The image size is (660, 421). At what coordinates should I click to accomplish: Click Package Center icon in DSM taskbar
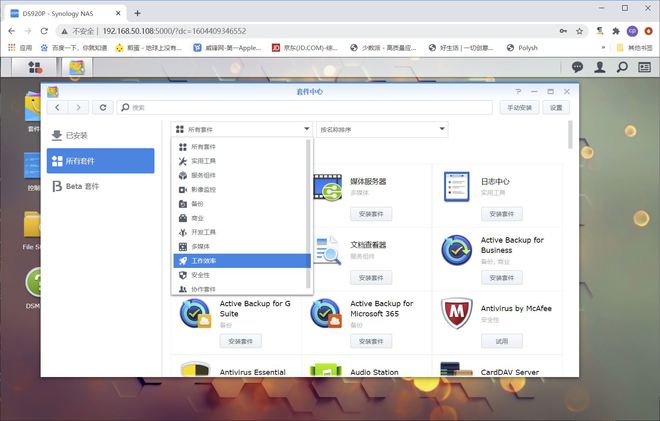tap(77, 67)
